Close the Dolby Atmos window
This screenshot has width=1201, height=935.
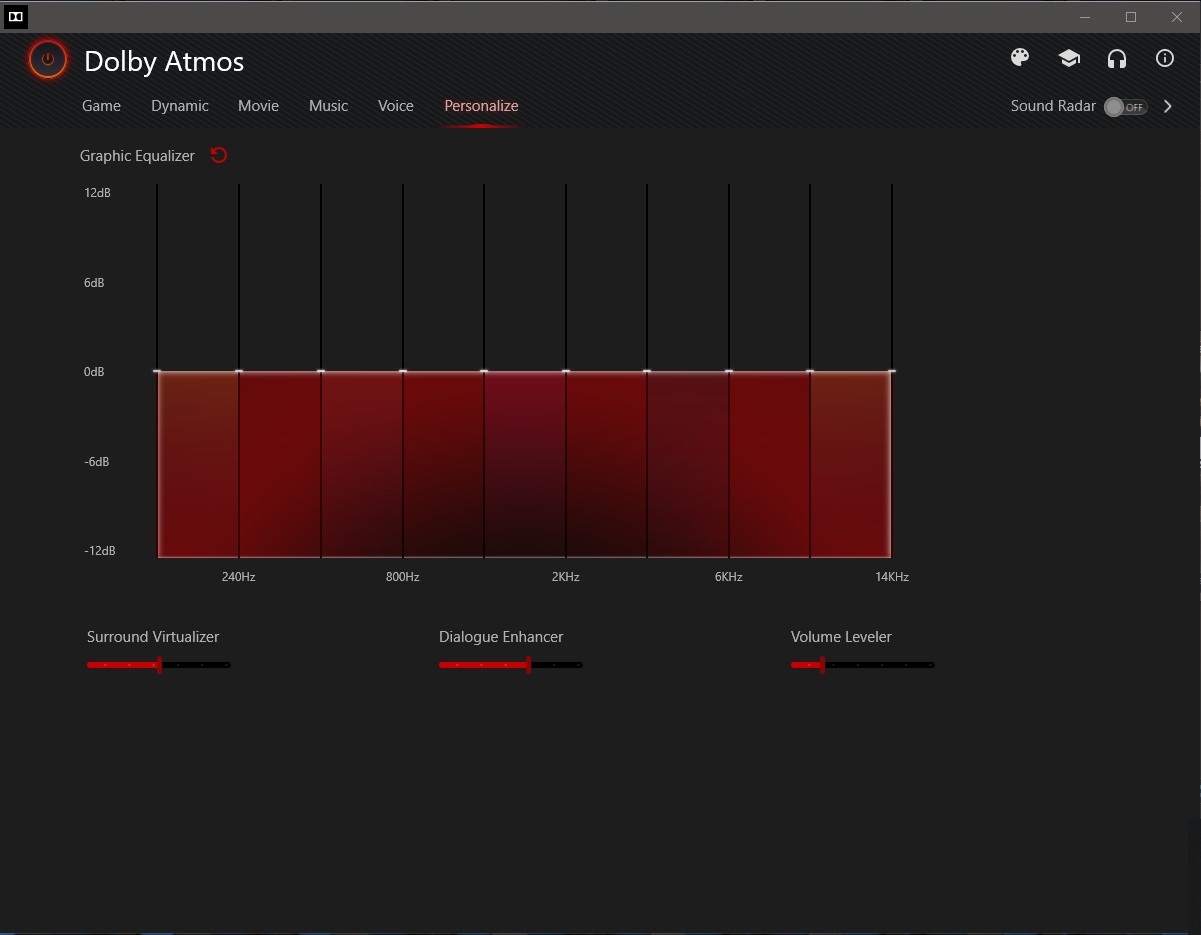(x=1177, y=17)
